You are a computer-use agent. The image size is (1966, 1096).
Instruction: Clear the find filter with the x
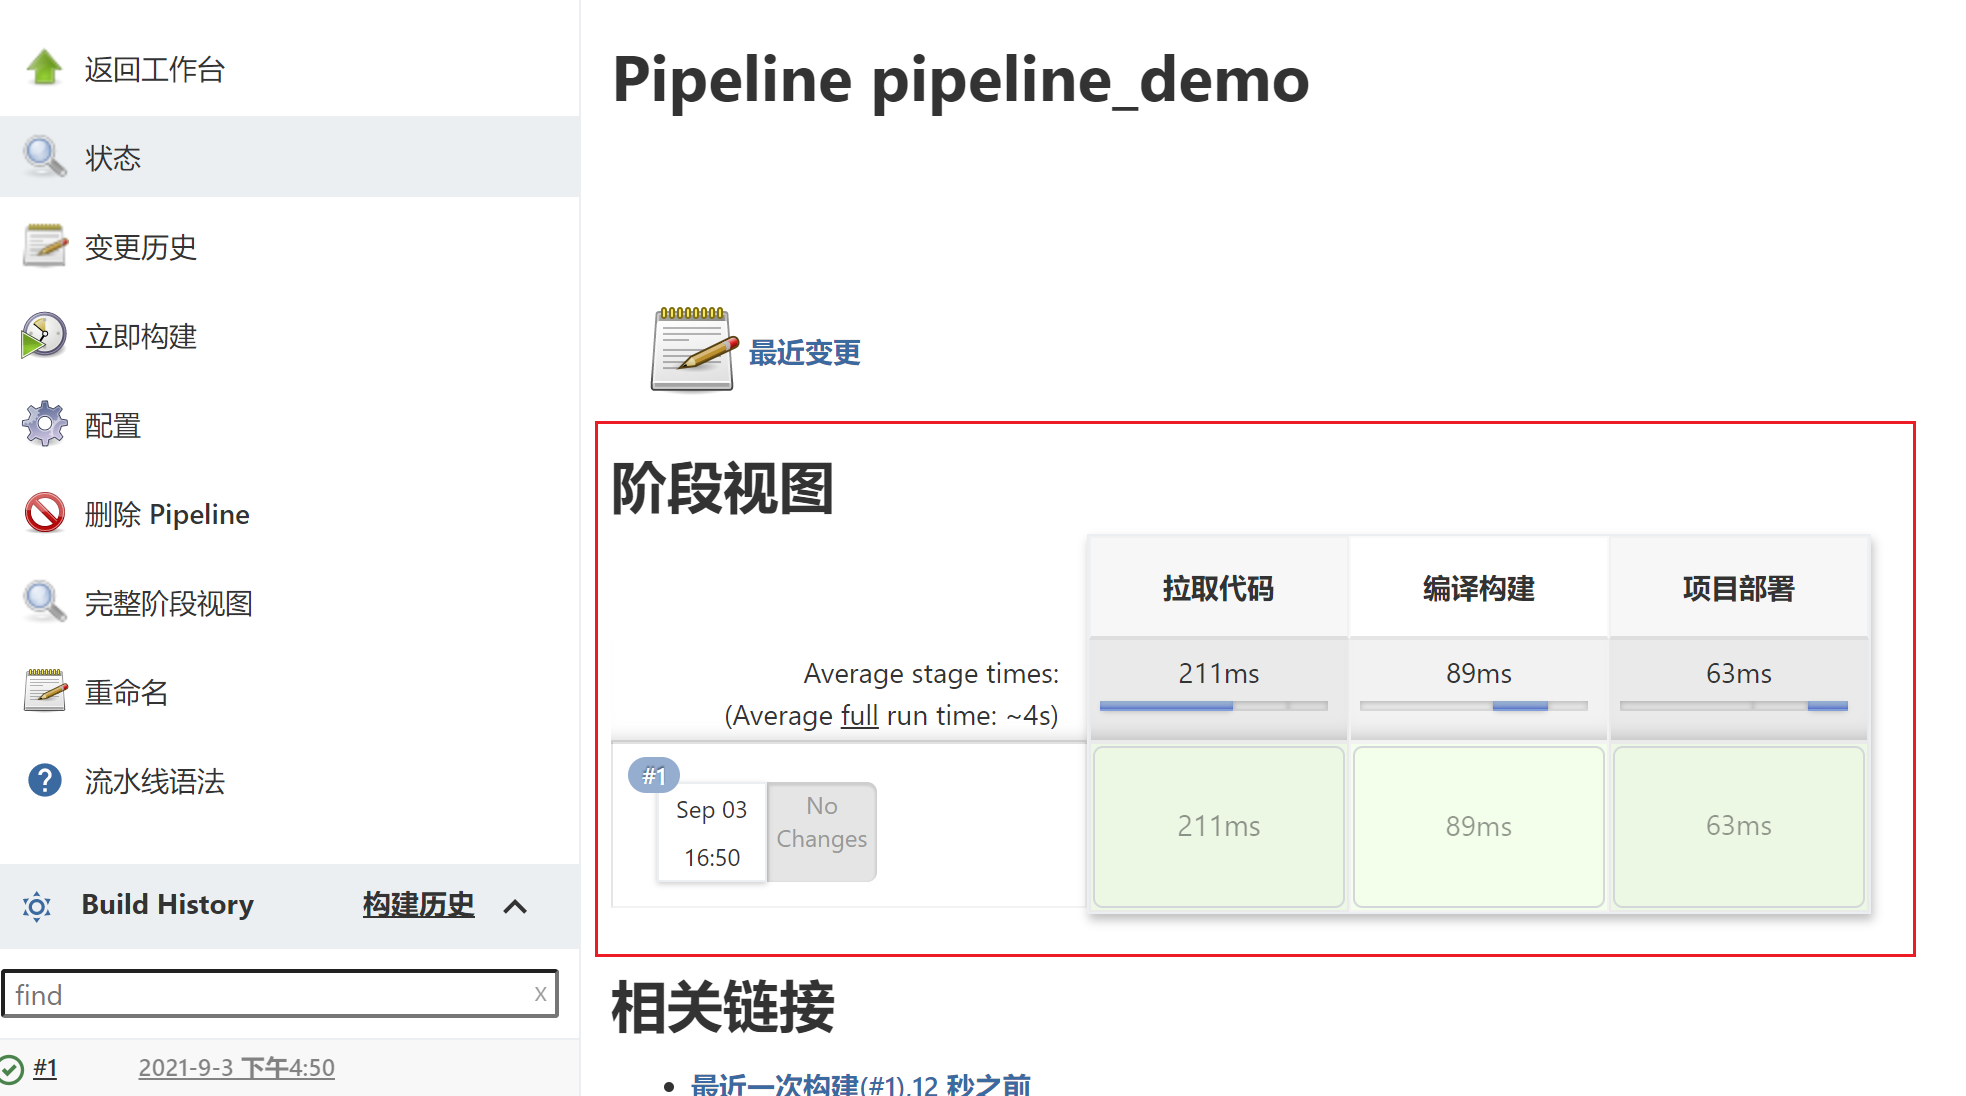pos(540,994)
